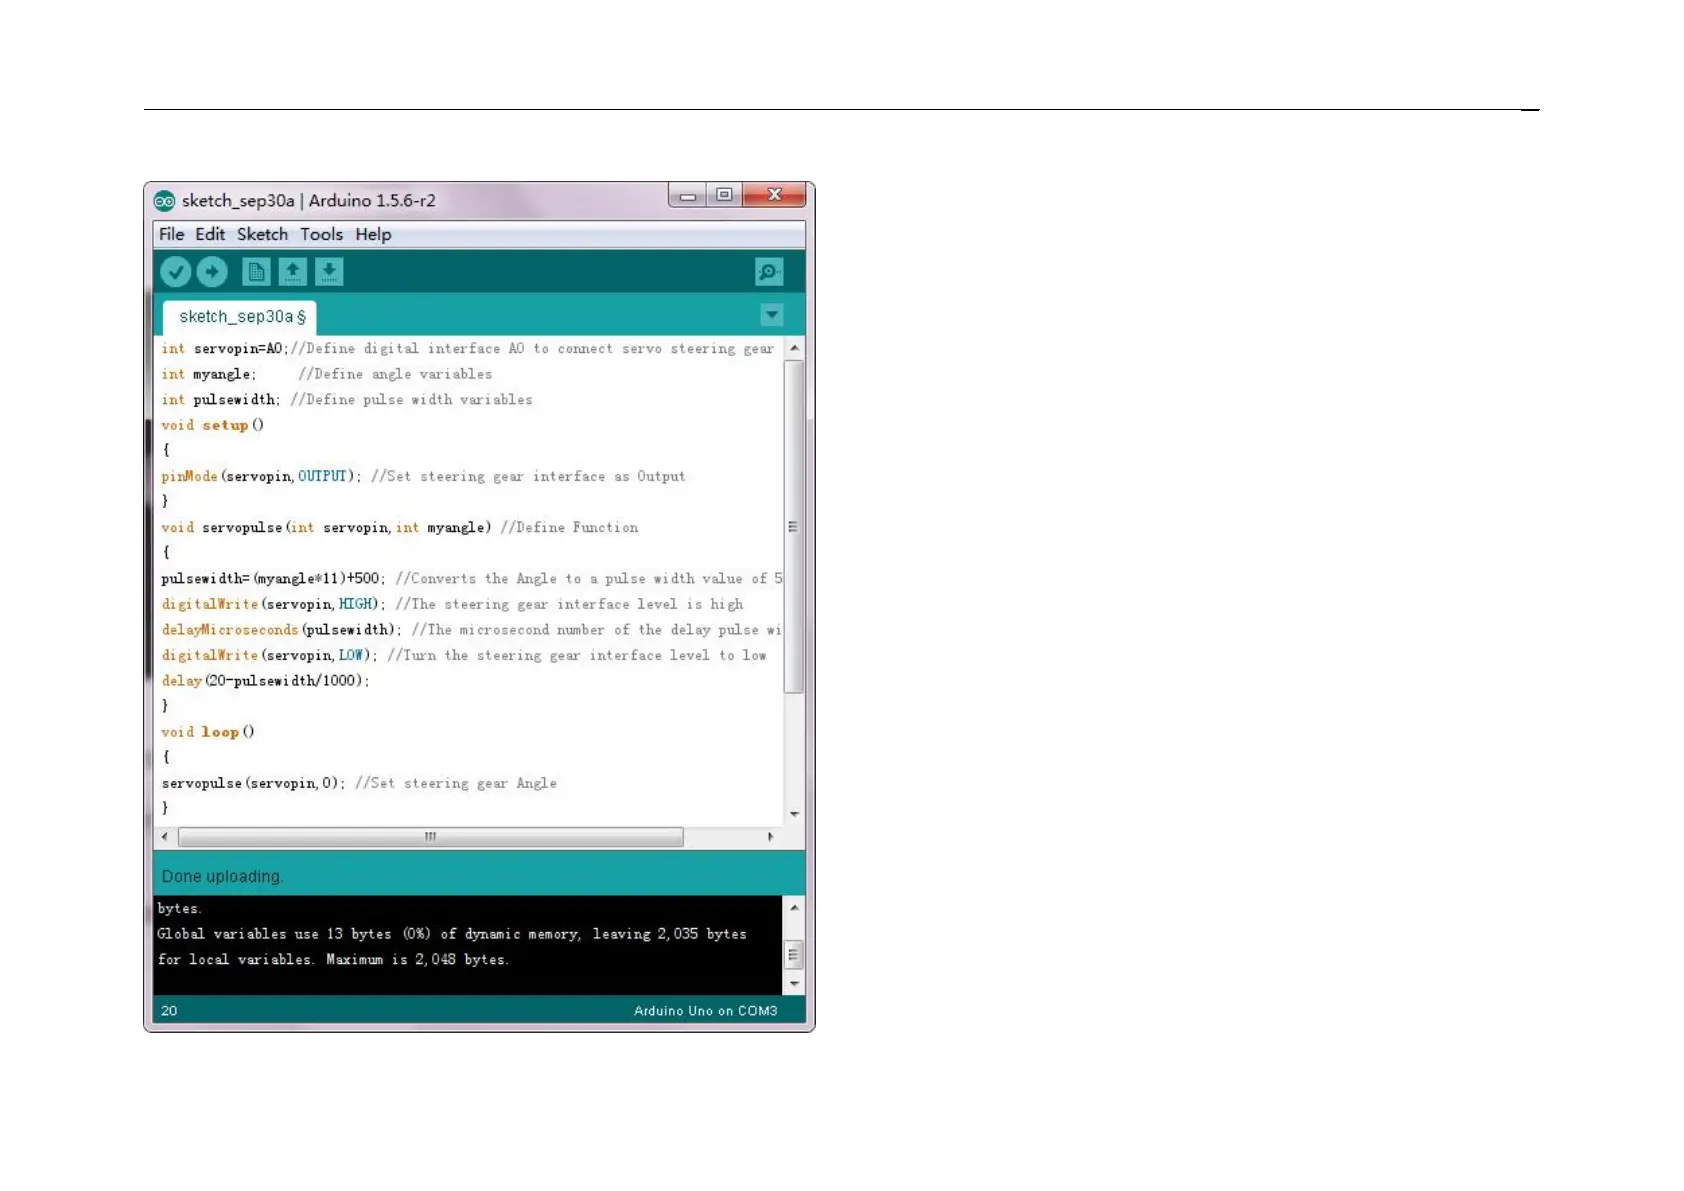Screen dimensions: 1684x1191
Task: Maximize the Arduino window
Action: coord(724,195)
